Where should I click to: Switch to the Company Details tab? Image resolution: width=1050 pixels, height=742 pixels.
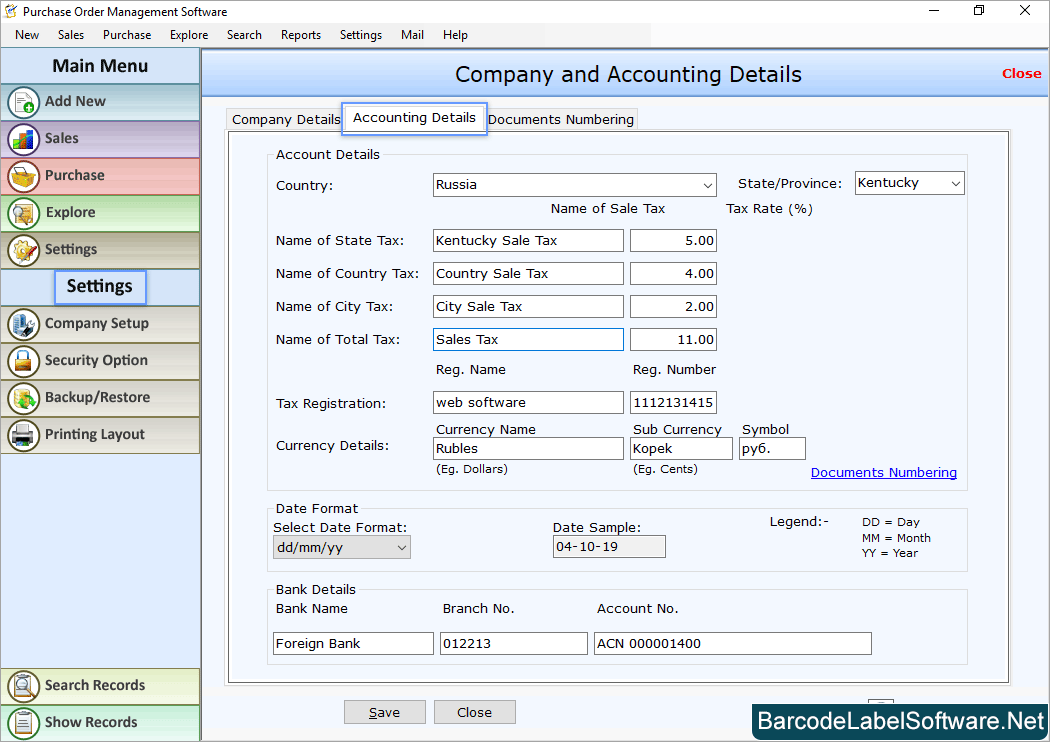tap(285, 119)
